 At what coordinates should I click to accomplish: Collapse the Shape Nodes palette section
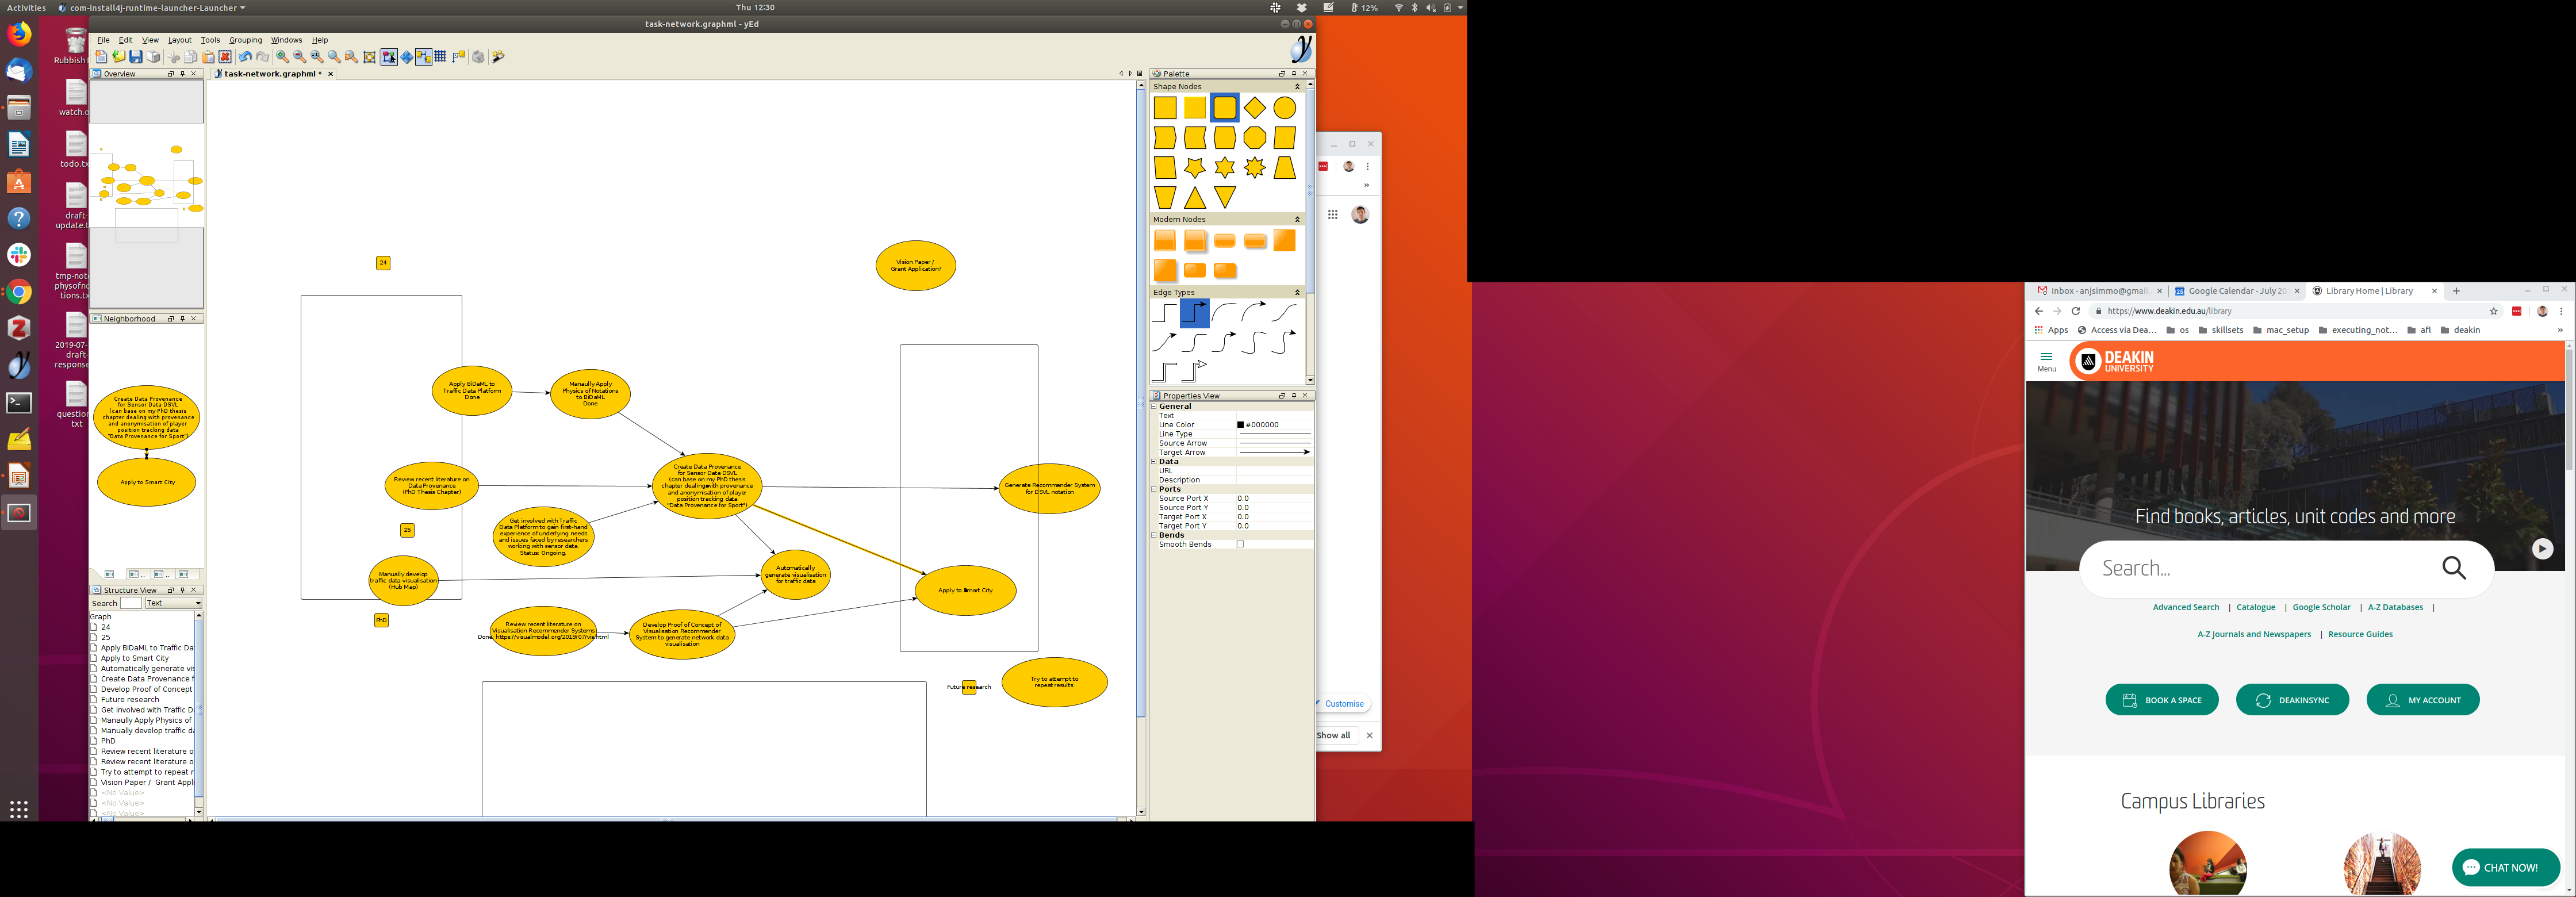[1297, 87]
